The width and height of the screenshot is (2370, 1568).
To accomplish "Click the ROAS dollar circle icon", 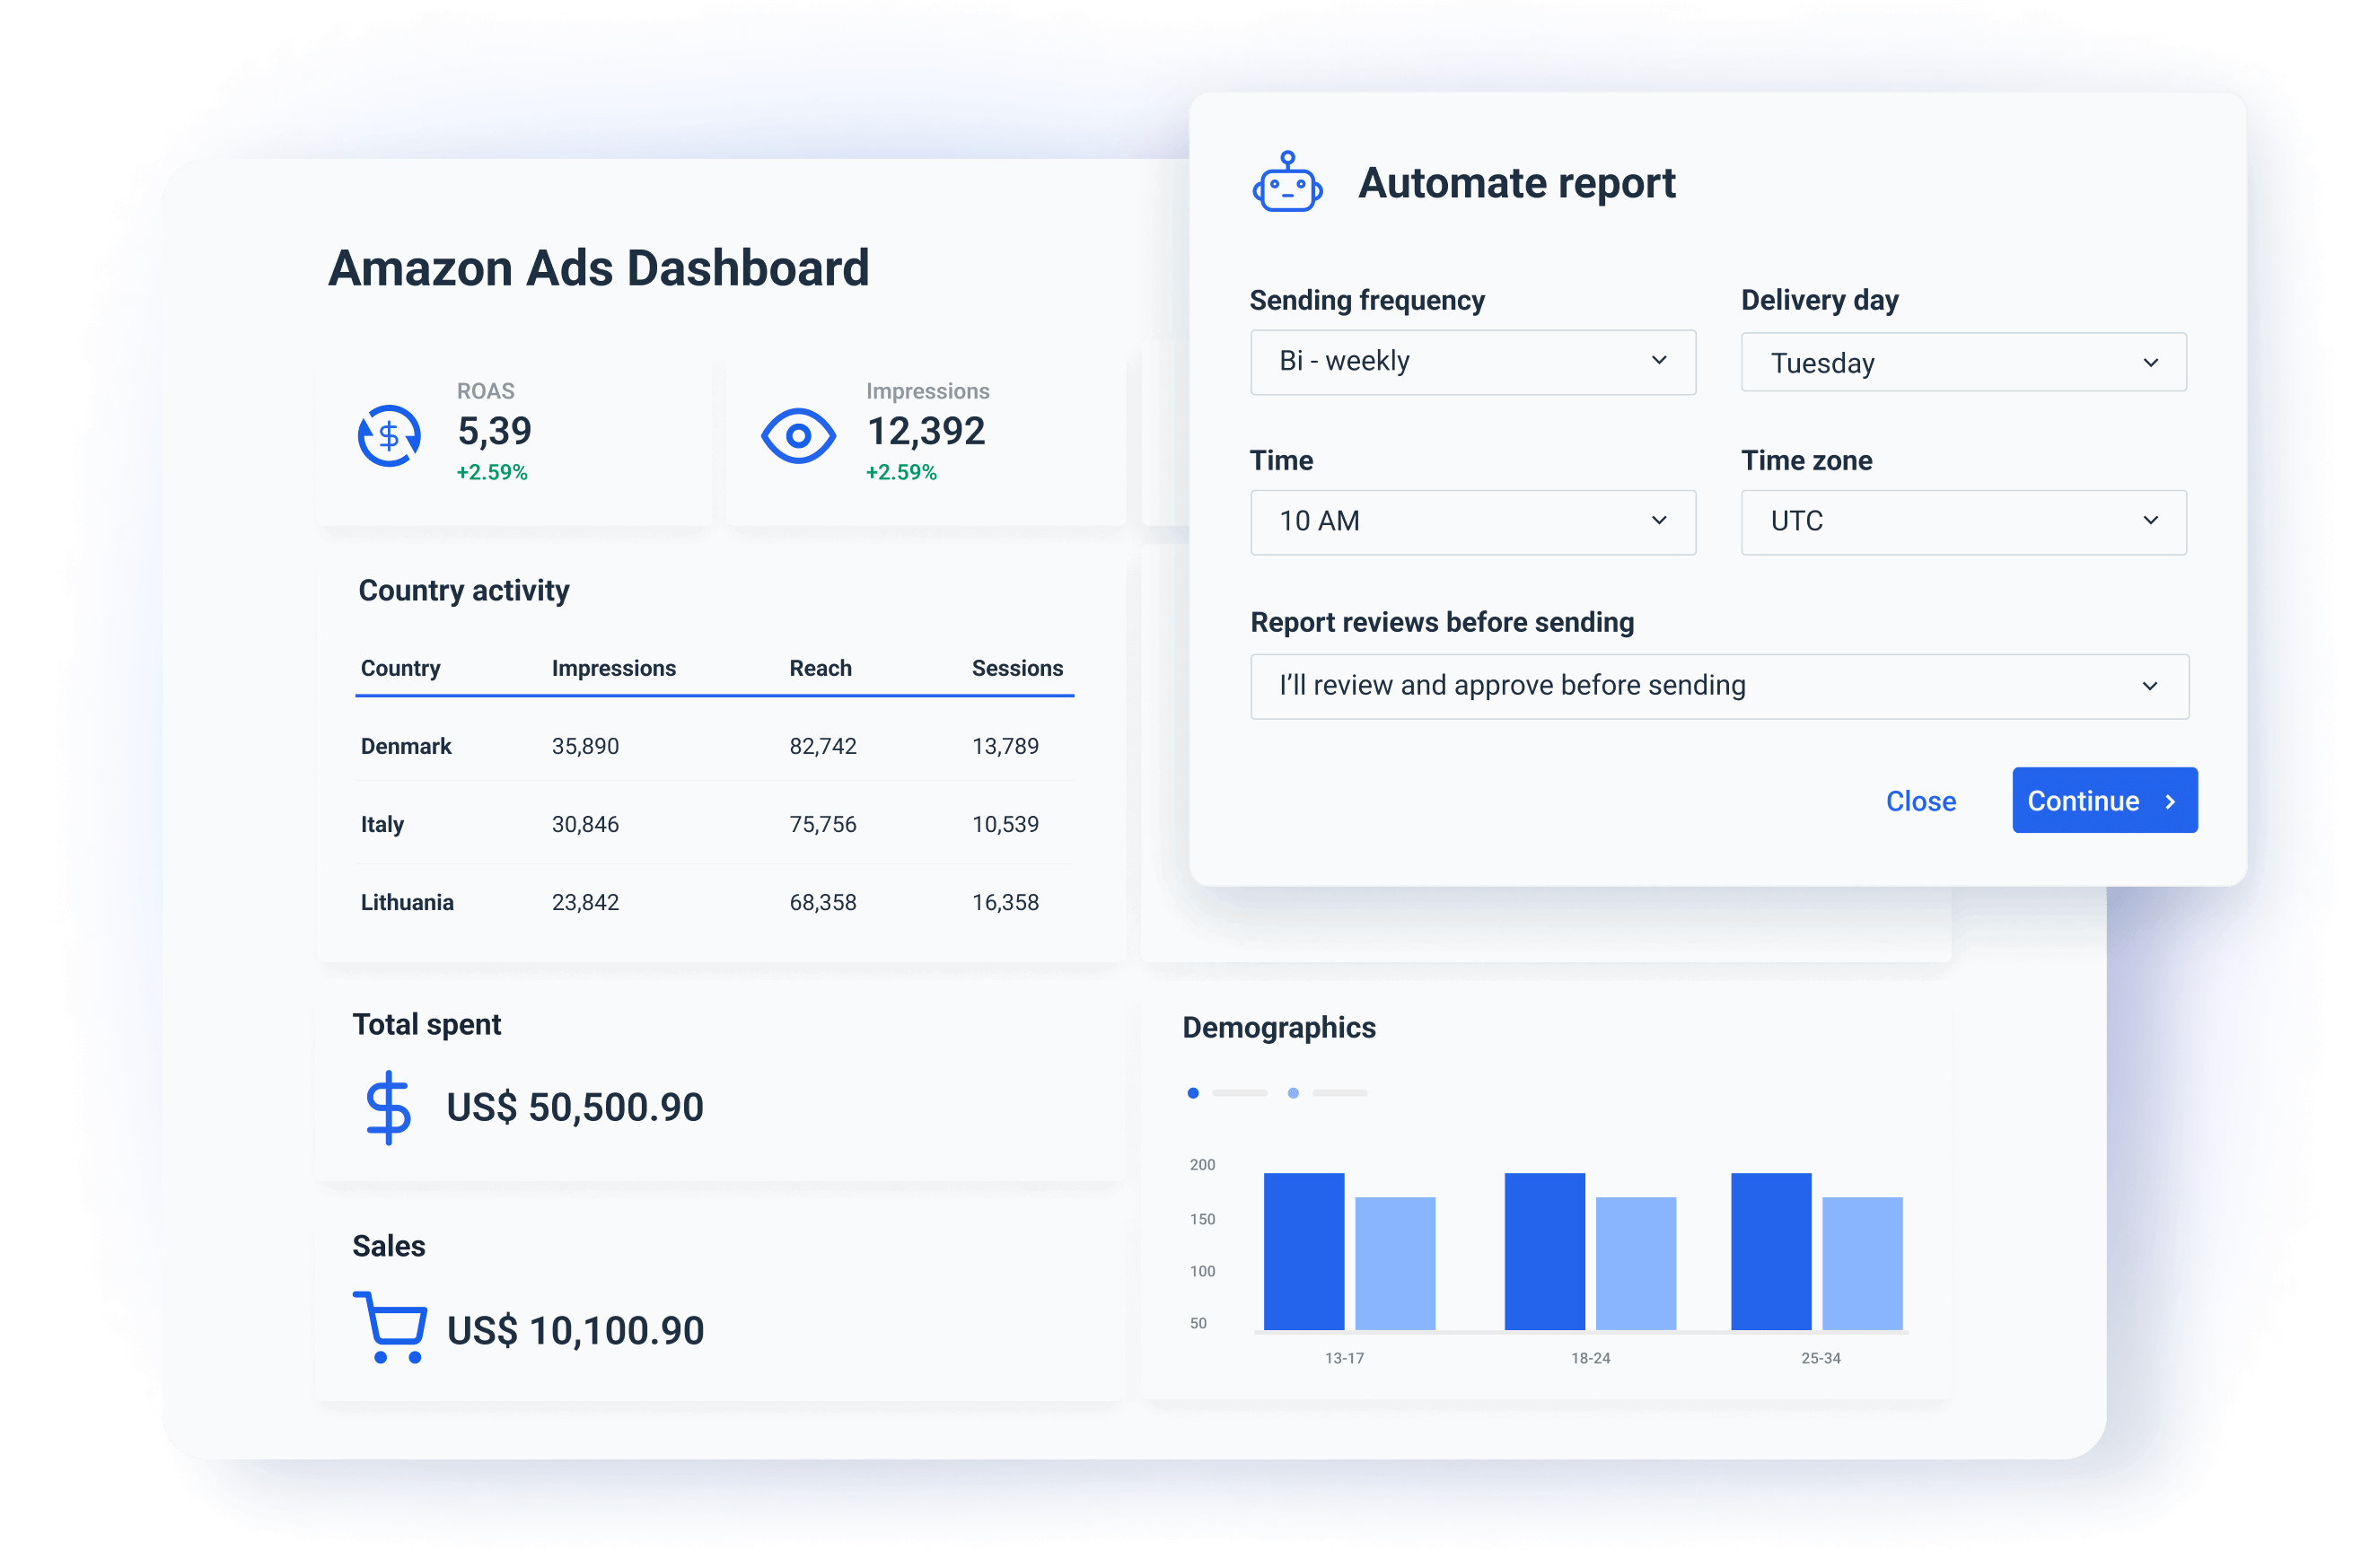I will tap(388, 435).
